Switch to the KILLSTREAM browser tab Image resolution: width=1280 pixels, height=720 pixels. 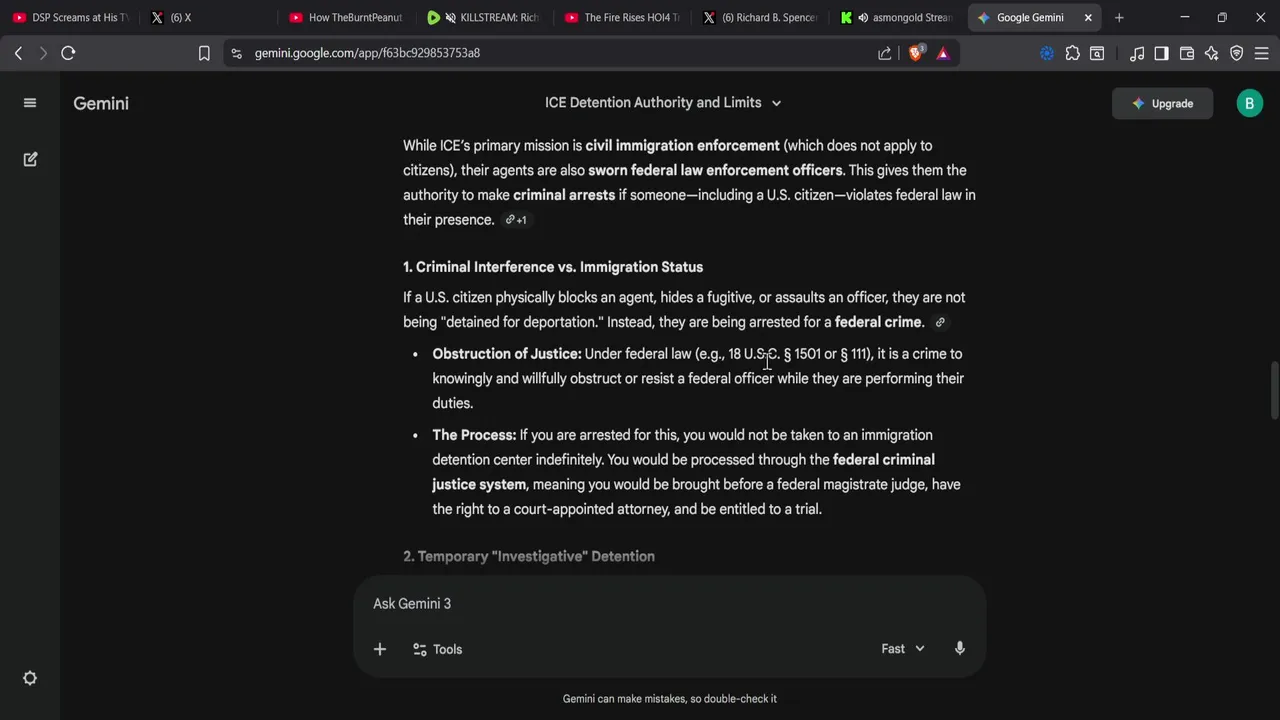coord(483,17)
